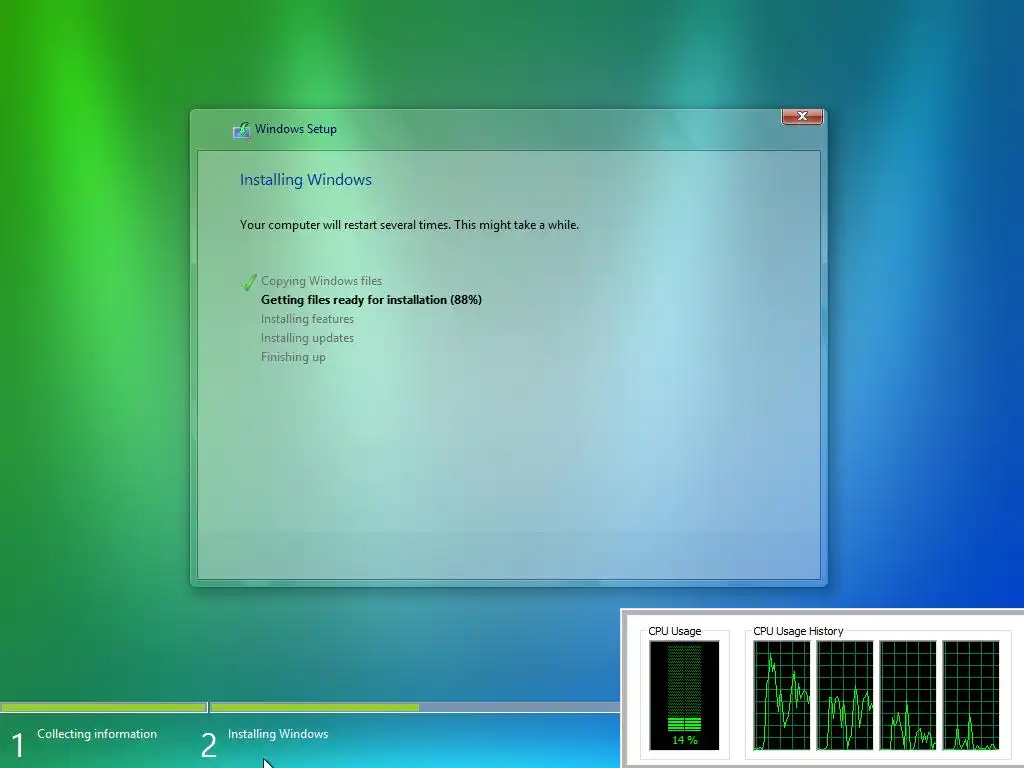Close the Windows Setup dialog
Viewport: 1024px width, 768px height.
point(802,116)
